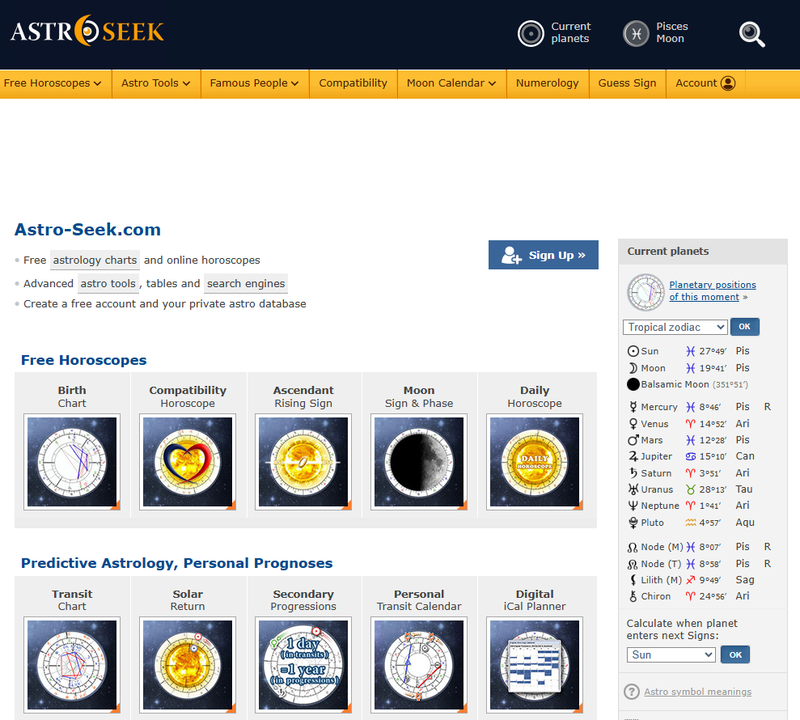Click the Free Horoscopes section heading
Screen dimensions: 800x720
click(x=84, y=360)
